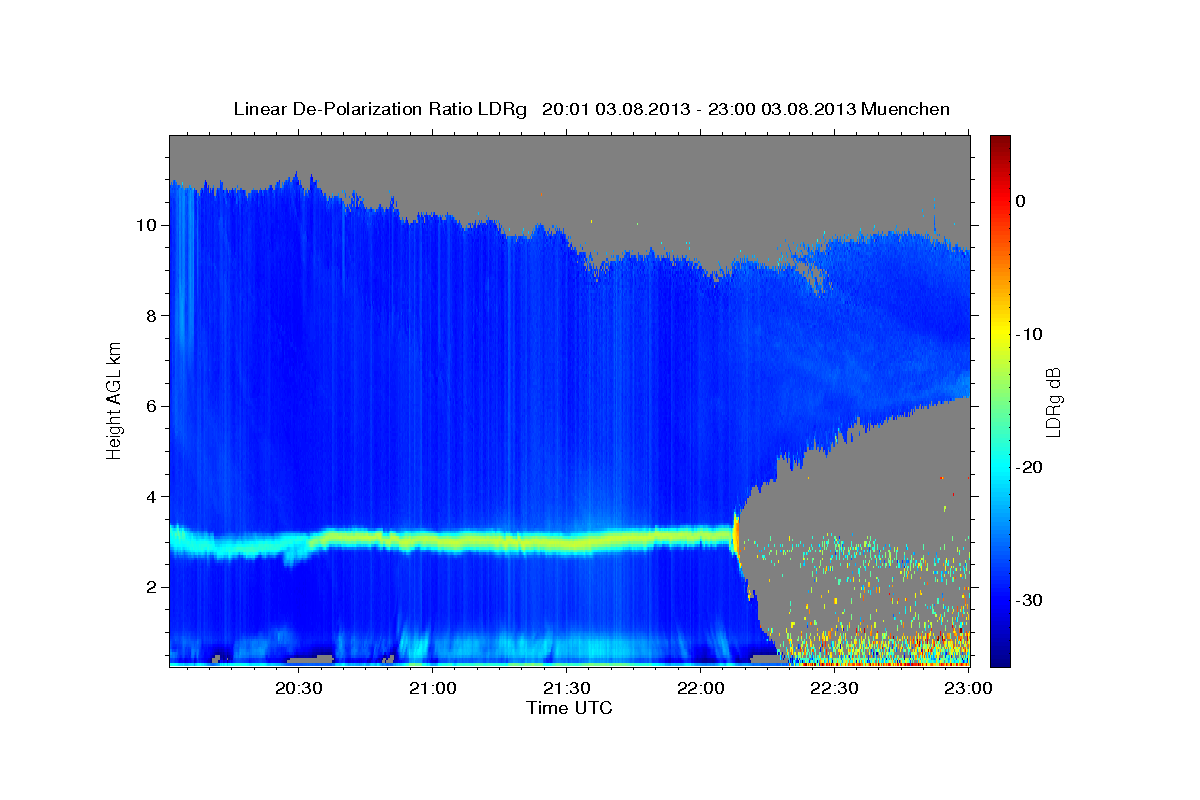
Task: Click the plot title 'Linear De-Polarization Ratio LDRg'
Action: [x=380, y=109]
